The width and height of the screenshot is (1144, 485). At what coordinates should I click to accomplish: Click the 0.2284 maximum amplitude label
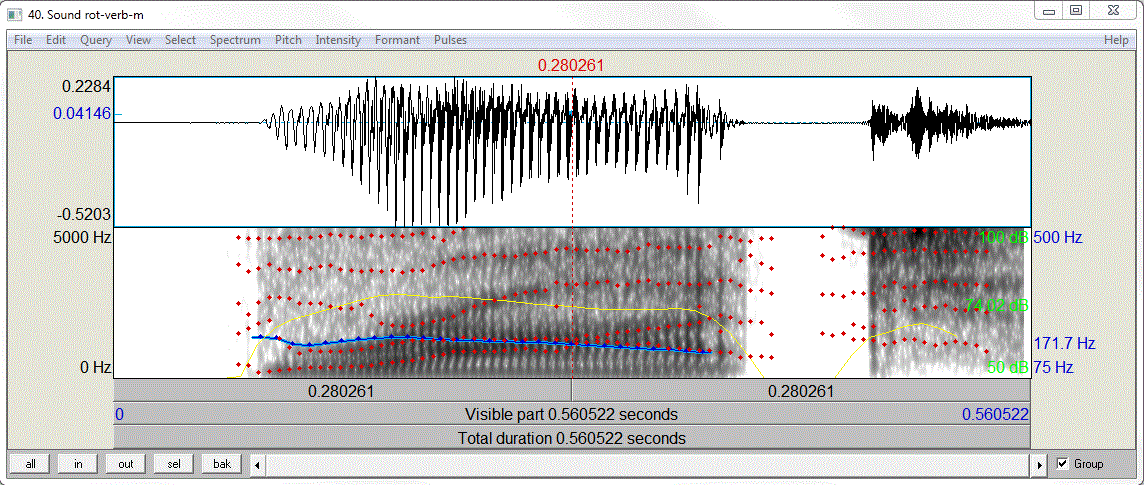click(86, 86)
